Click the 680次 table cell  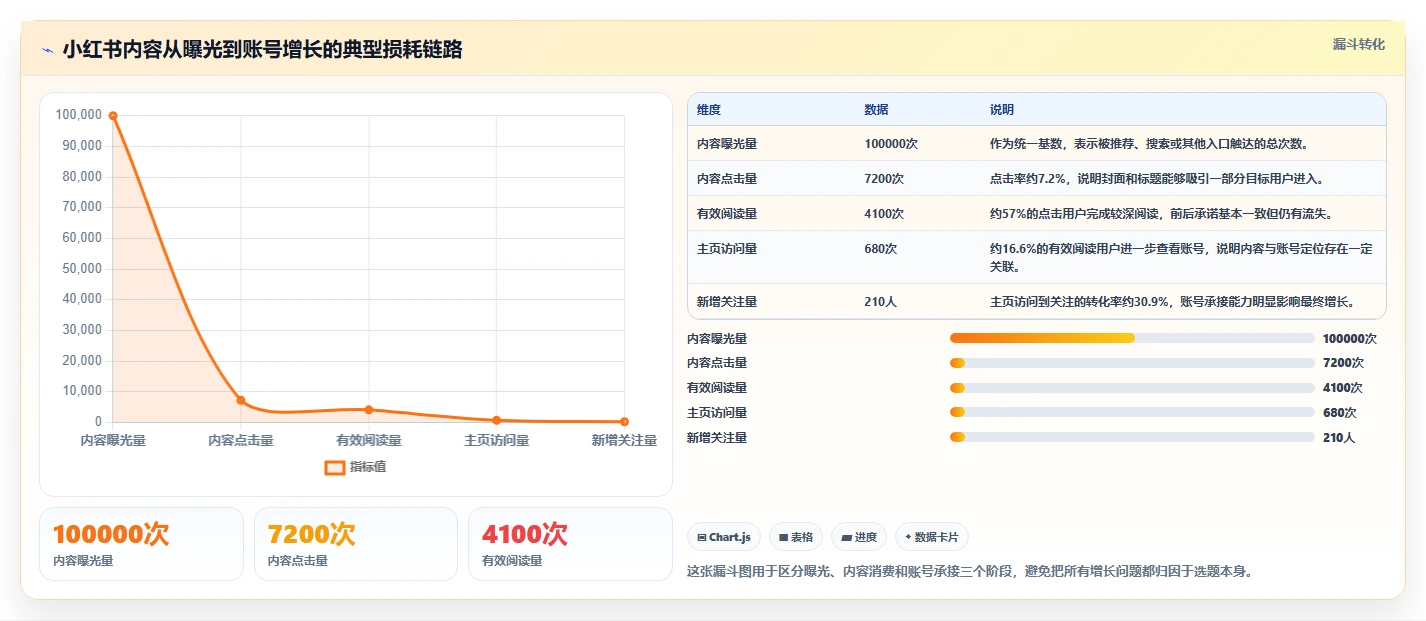pyautogui.click(x=881, y=249)
